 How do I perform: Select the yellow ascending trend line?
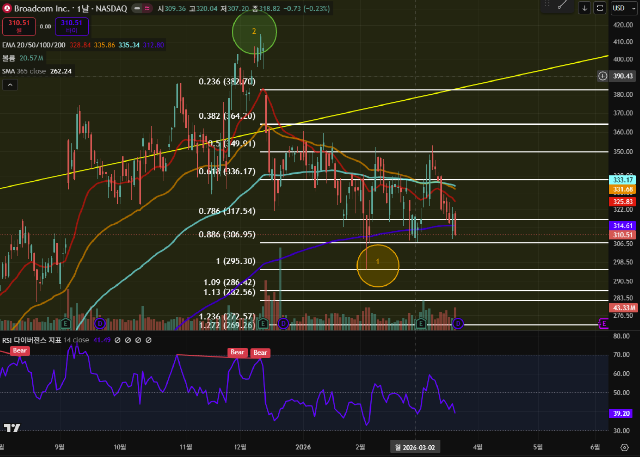(304, 122)
